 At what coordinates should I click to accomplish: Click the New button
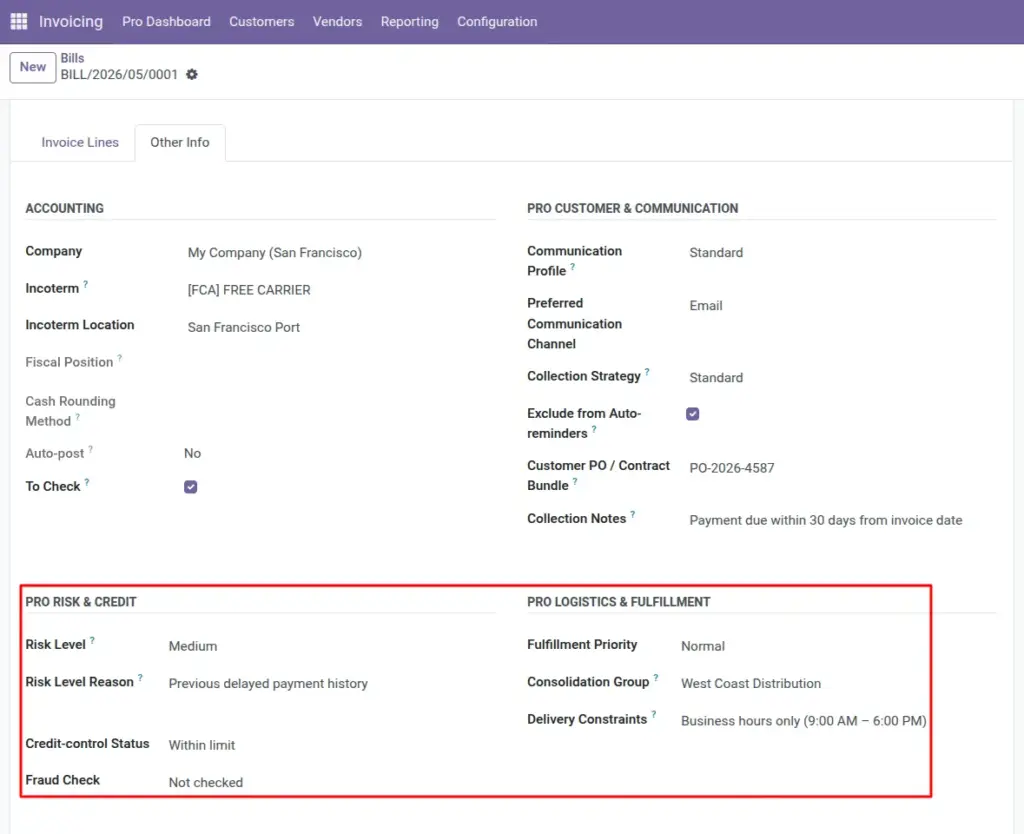tap(33, 67)
